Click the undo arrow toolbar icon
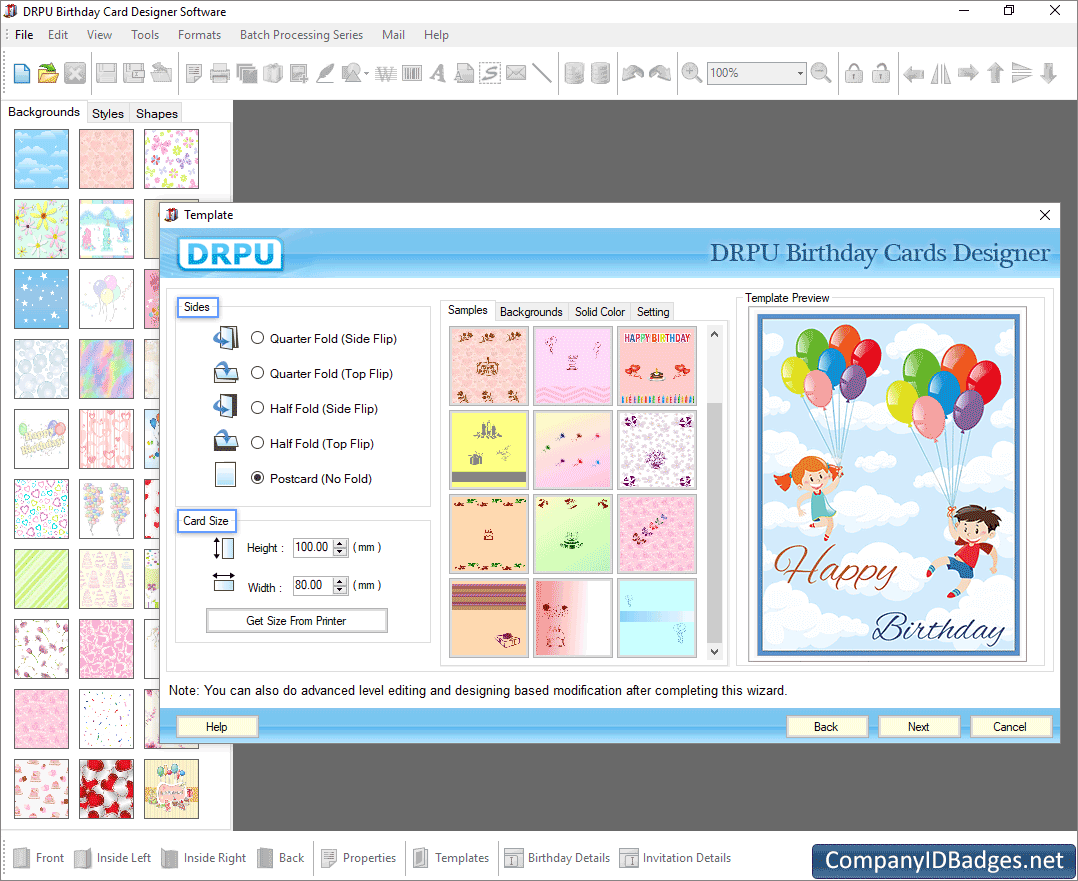 [632, 73]
